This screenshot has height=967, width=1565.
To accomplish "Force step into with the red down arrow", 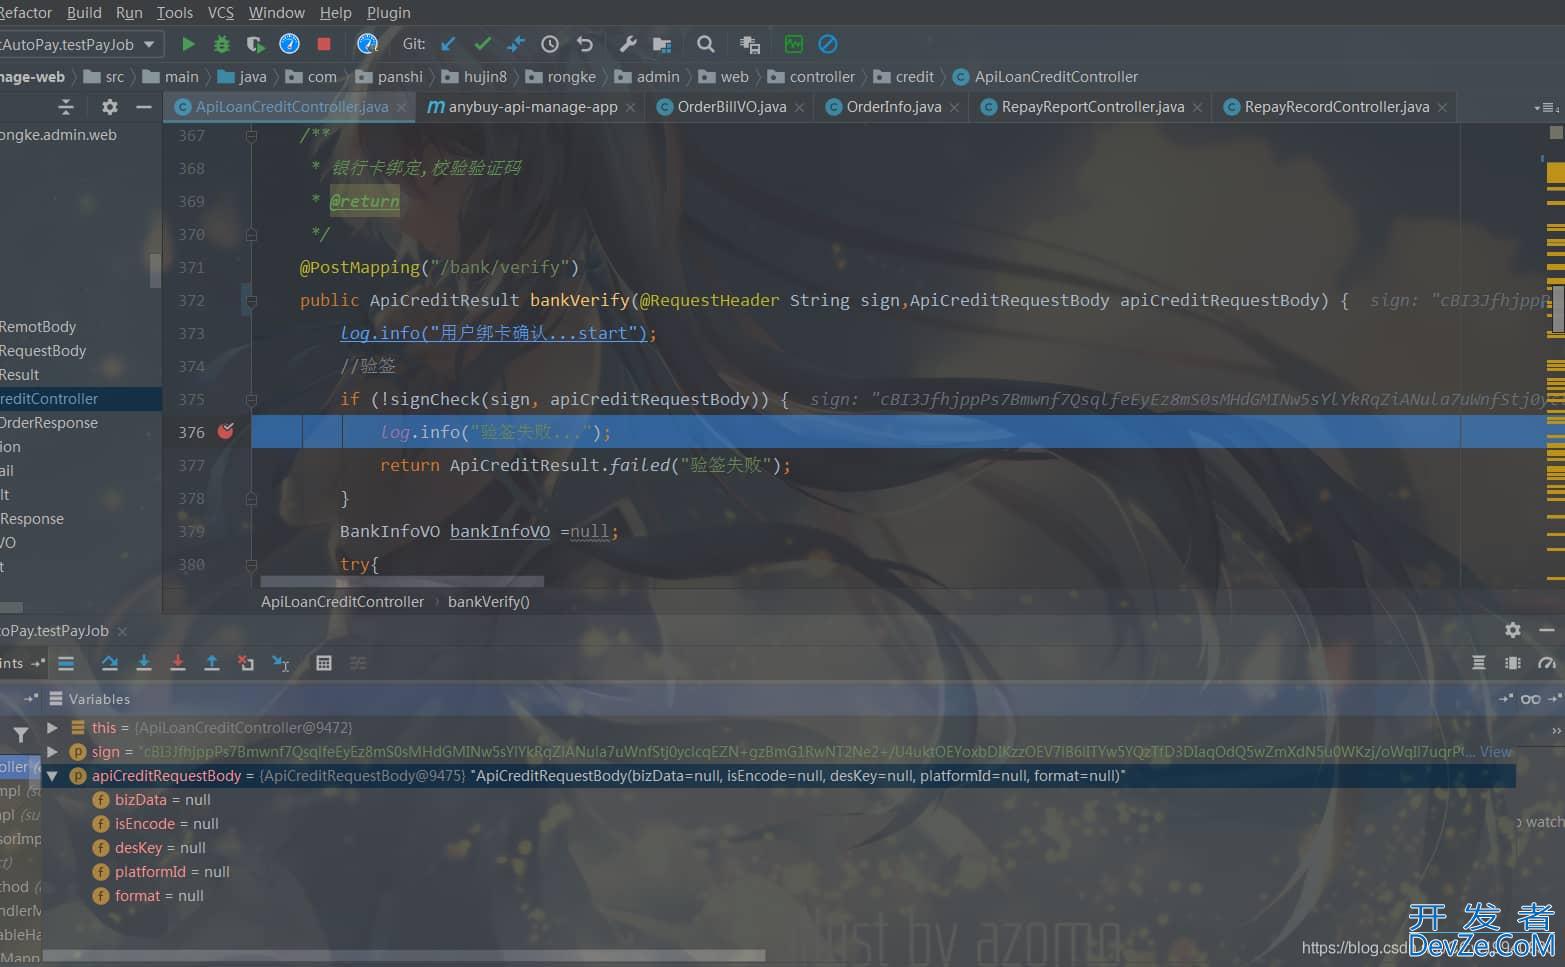I will click(178, 663).
